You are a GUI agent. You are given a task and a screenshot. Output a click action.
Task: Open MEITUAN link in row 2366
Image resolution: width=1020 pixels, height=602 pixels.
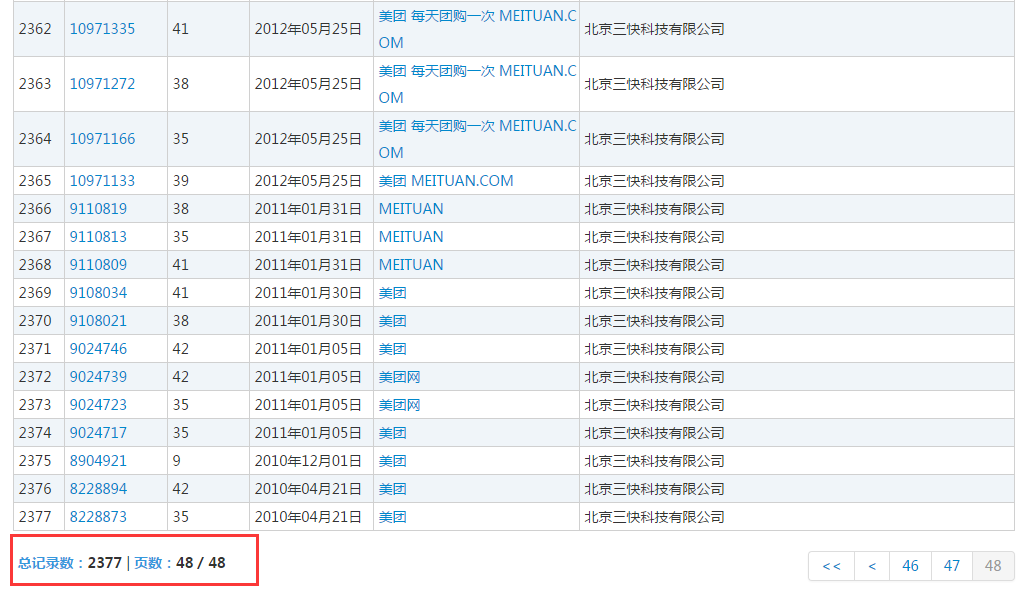click(410, 209)
